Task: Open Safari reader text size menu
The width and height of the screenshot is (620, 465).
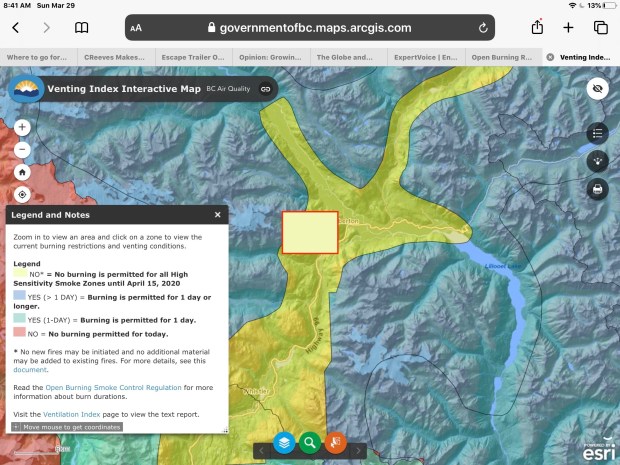Action: pos(136,28)
